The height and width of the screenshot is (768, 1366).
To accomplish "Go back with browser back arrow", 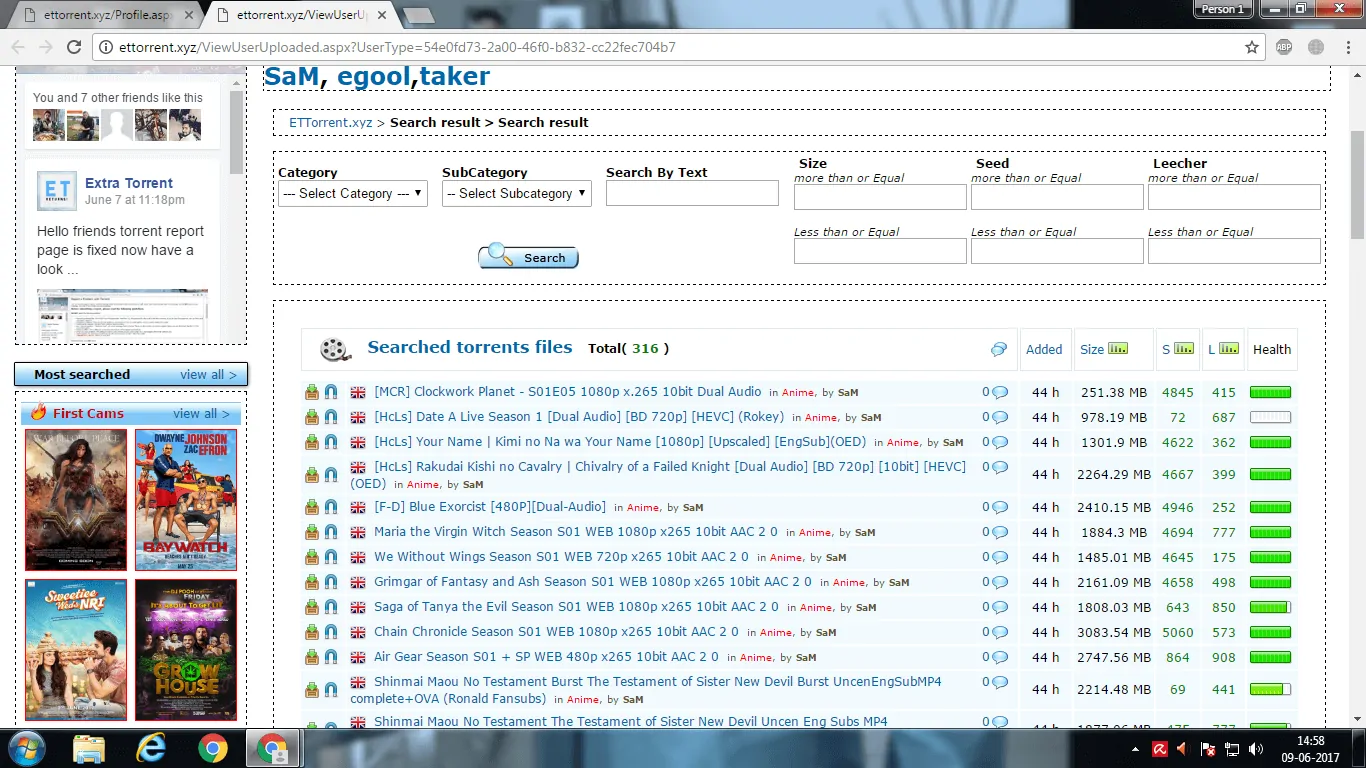I will (x=17, y=47).
